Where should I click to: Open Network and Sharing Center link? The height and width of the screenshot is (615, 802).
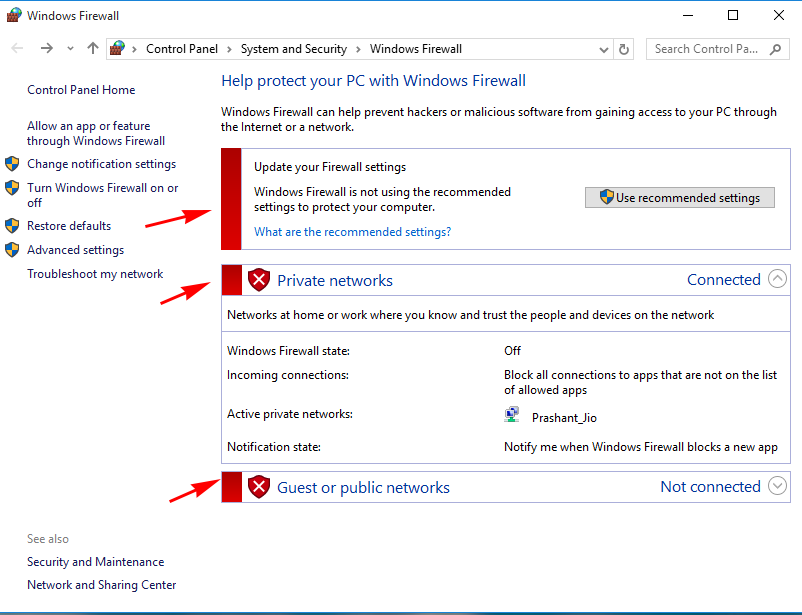coord(101,585)
